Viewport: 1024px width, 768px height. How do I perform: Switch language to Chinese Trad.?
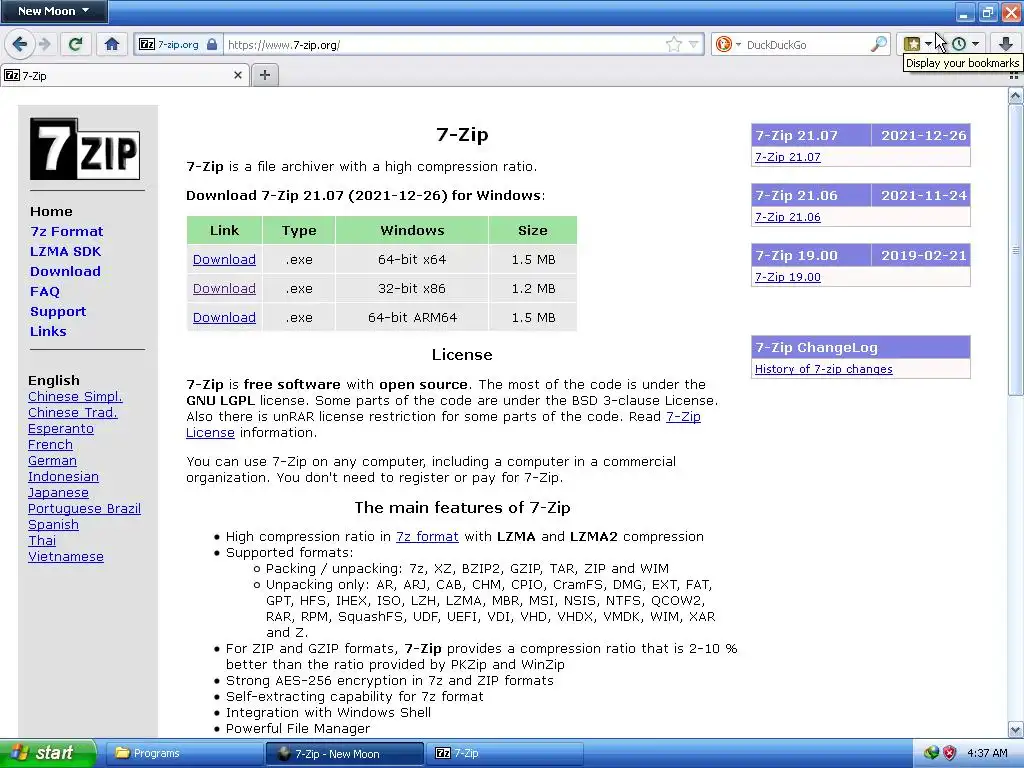coord(72,413)
